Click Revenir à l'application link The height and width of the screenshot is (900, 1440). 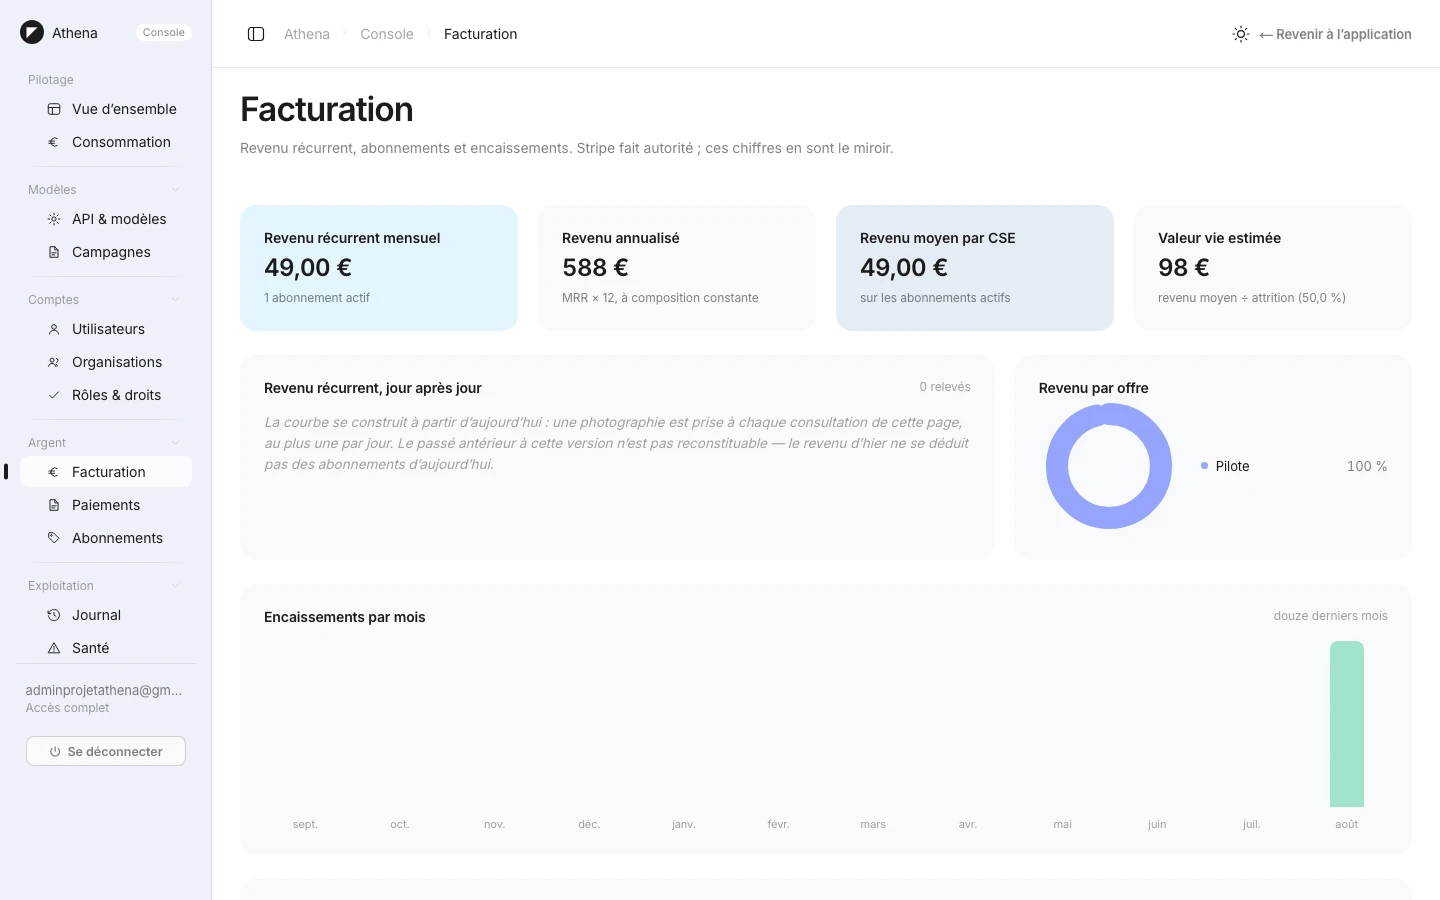(x=1335, y=34)
